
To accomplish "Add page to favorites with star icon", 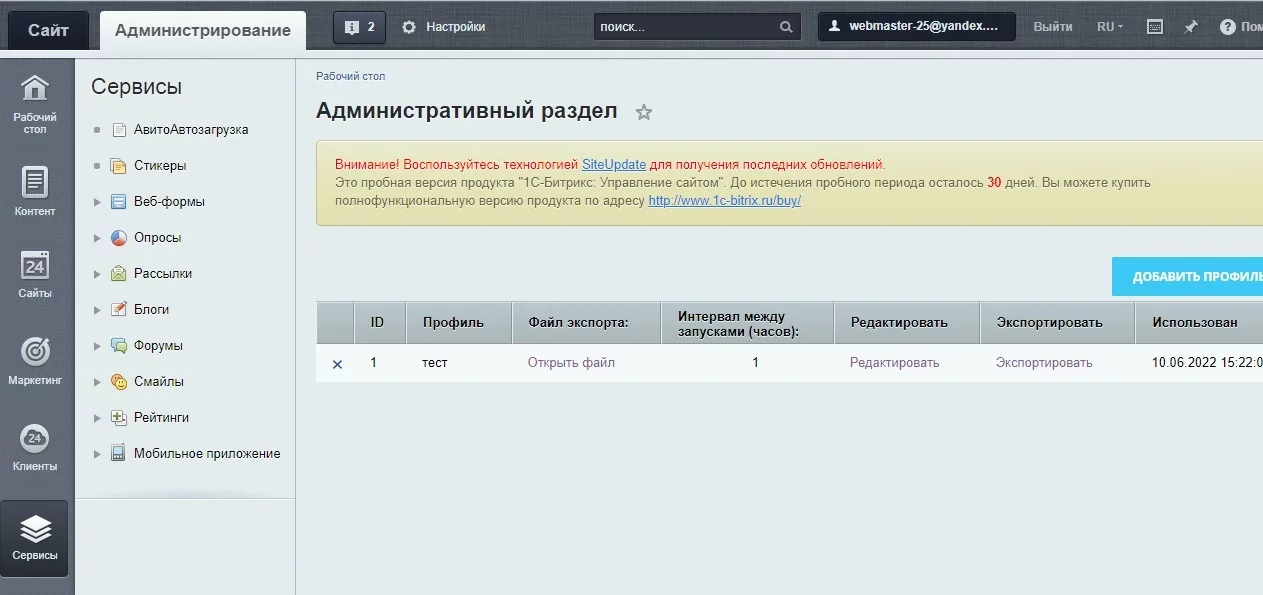I will [644, 112].
